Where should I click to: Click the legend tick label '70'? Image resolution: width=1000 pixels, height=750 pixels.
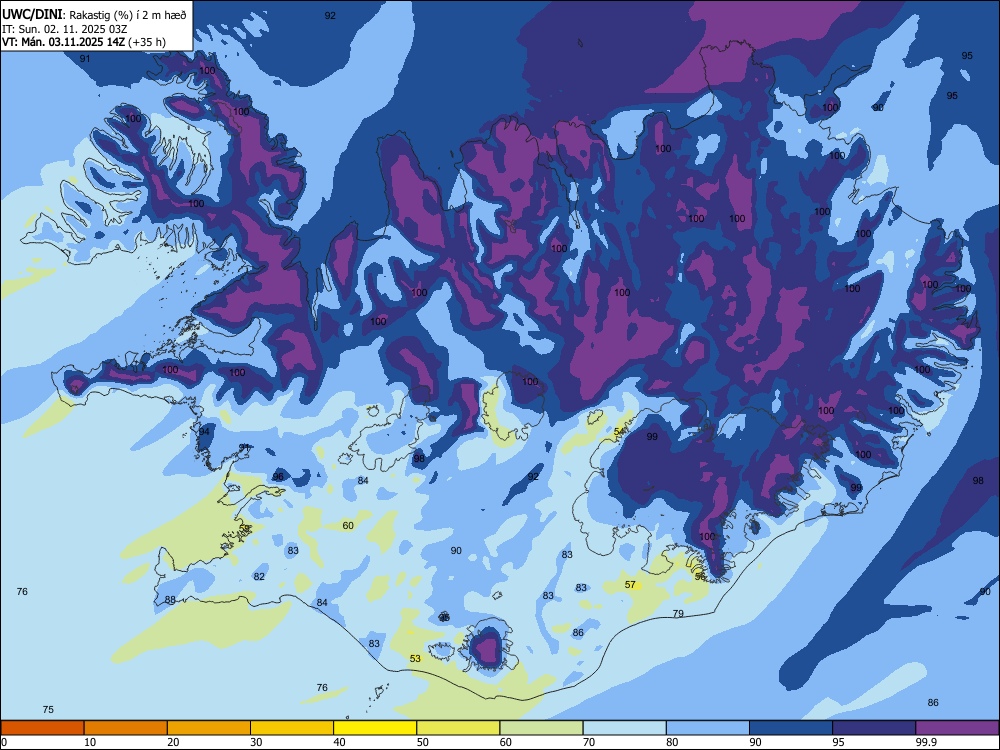point(589,742)
